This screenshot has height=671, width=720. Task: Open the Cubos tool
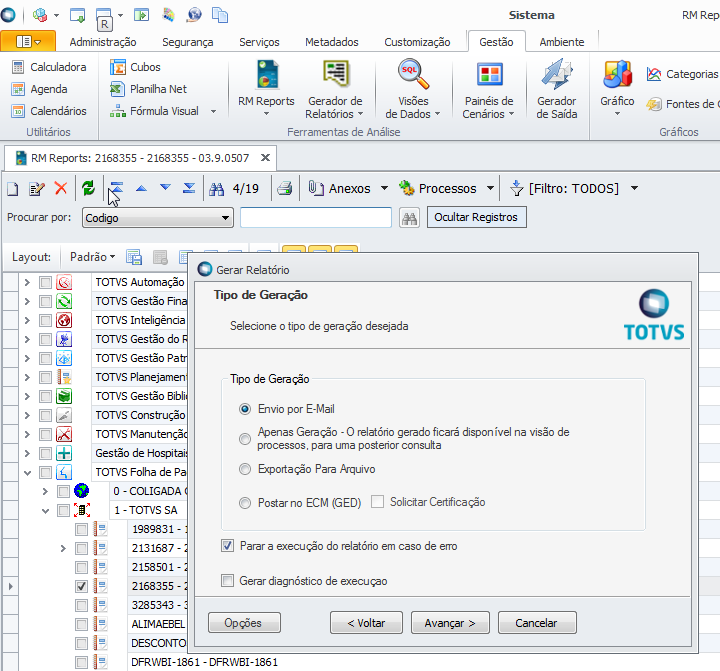[135, 67]
